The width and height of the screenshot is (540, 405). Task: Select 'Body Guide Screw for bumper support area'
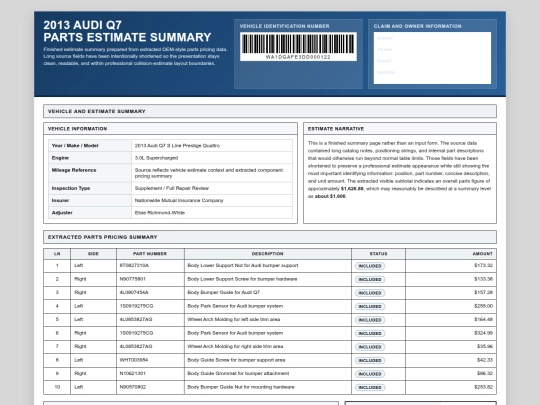(236, 360)
